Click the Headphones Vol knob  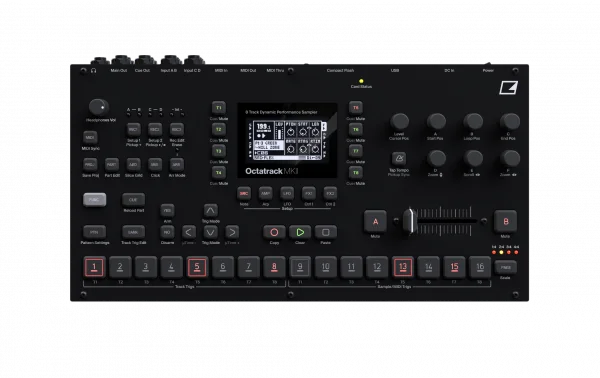coord(99,107)
